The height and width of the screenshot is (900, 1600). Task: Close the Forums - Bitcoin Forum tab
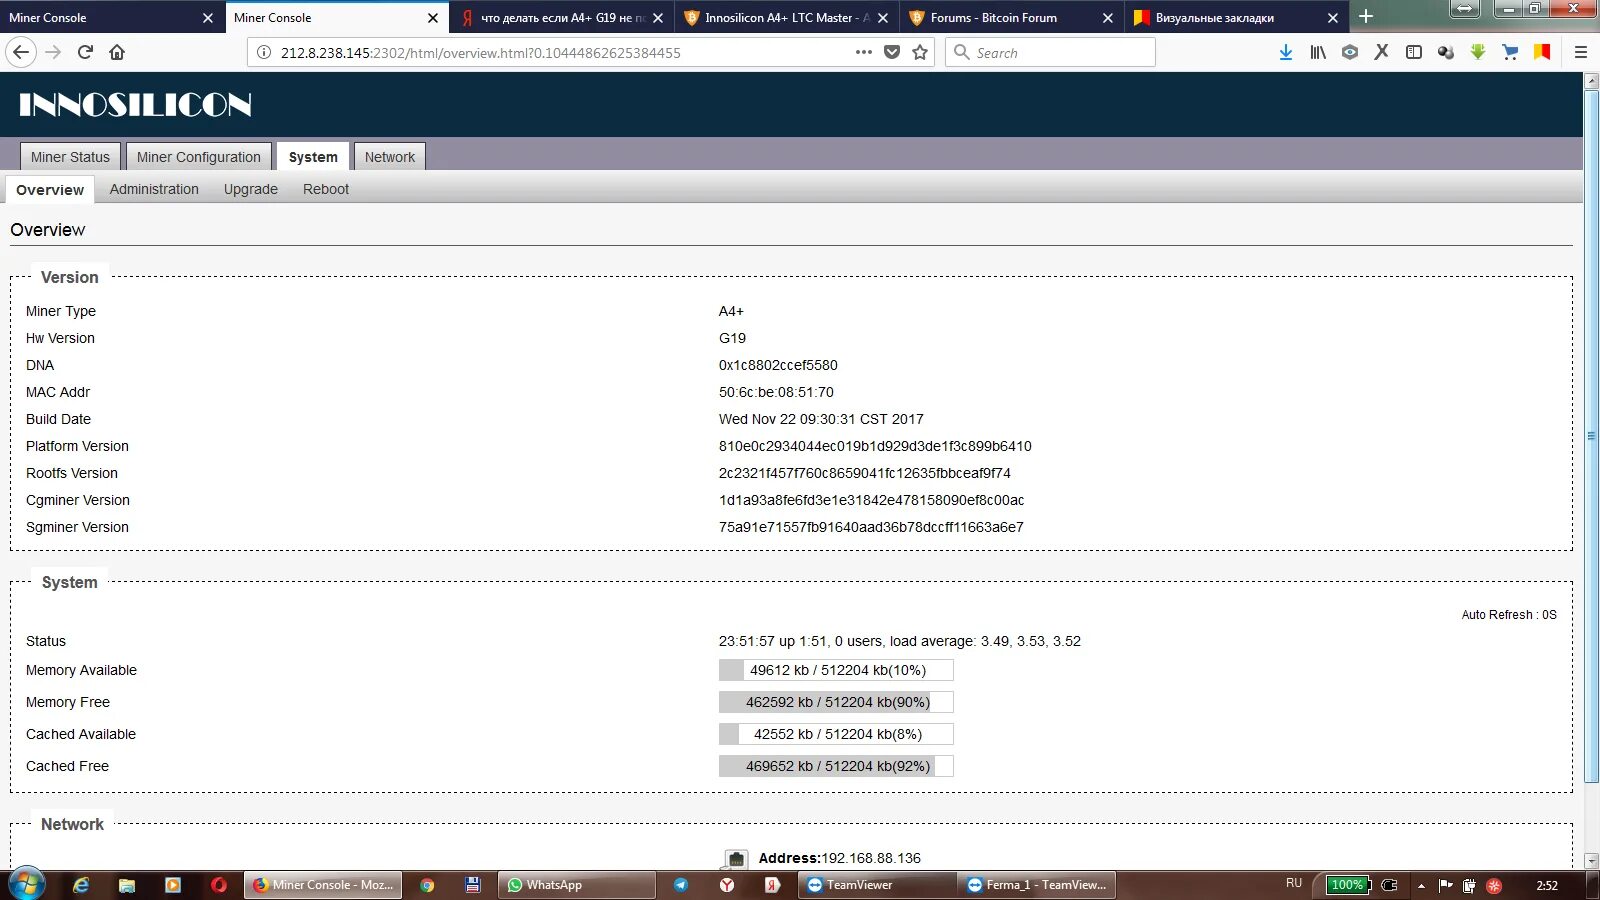coord(1108,18)
